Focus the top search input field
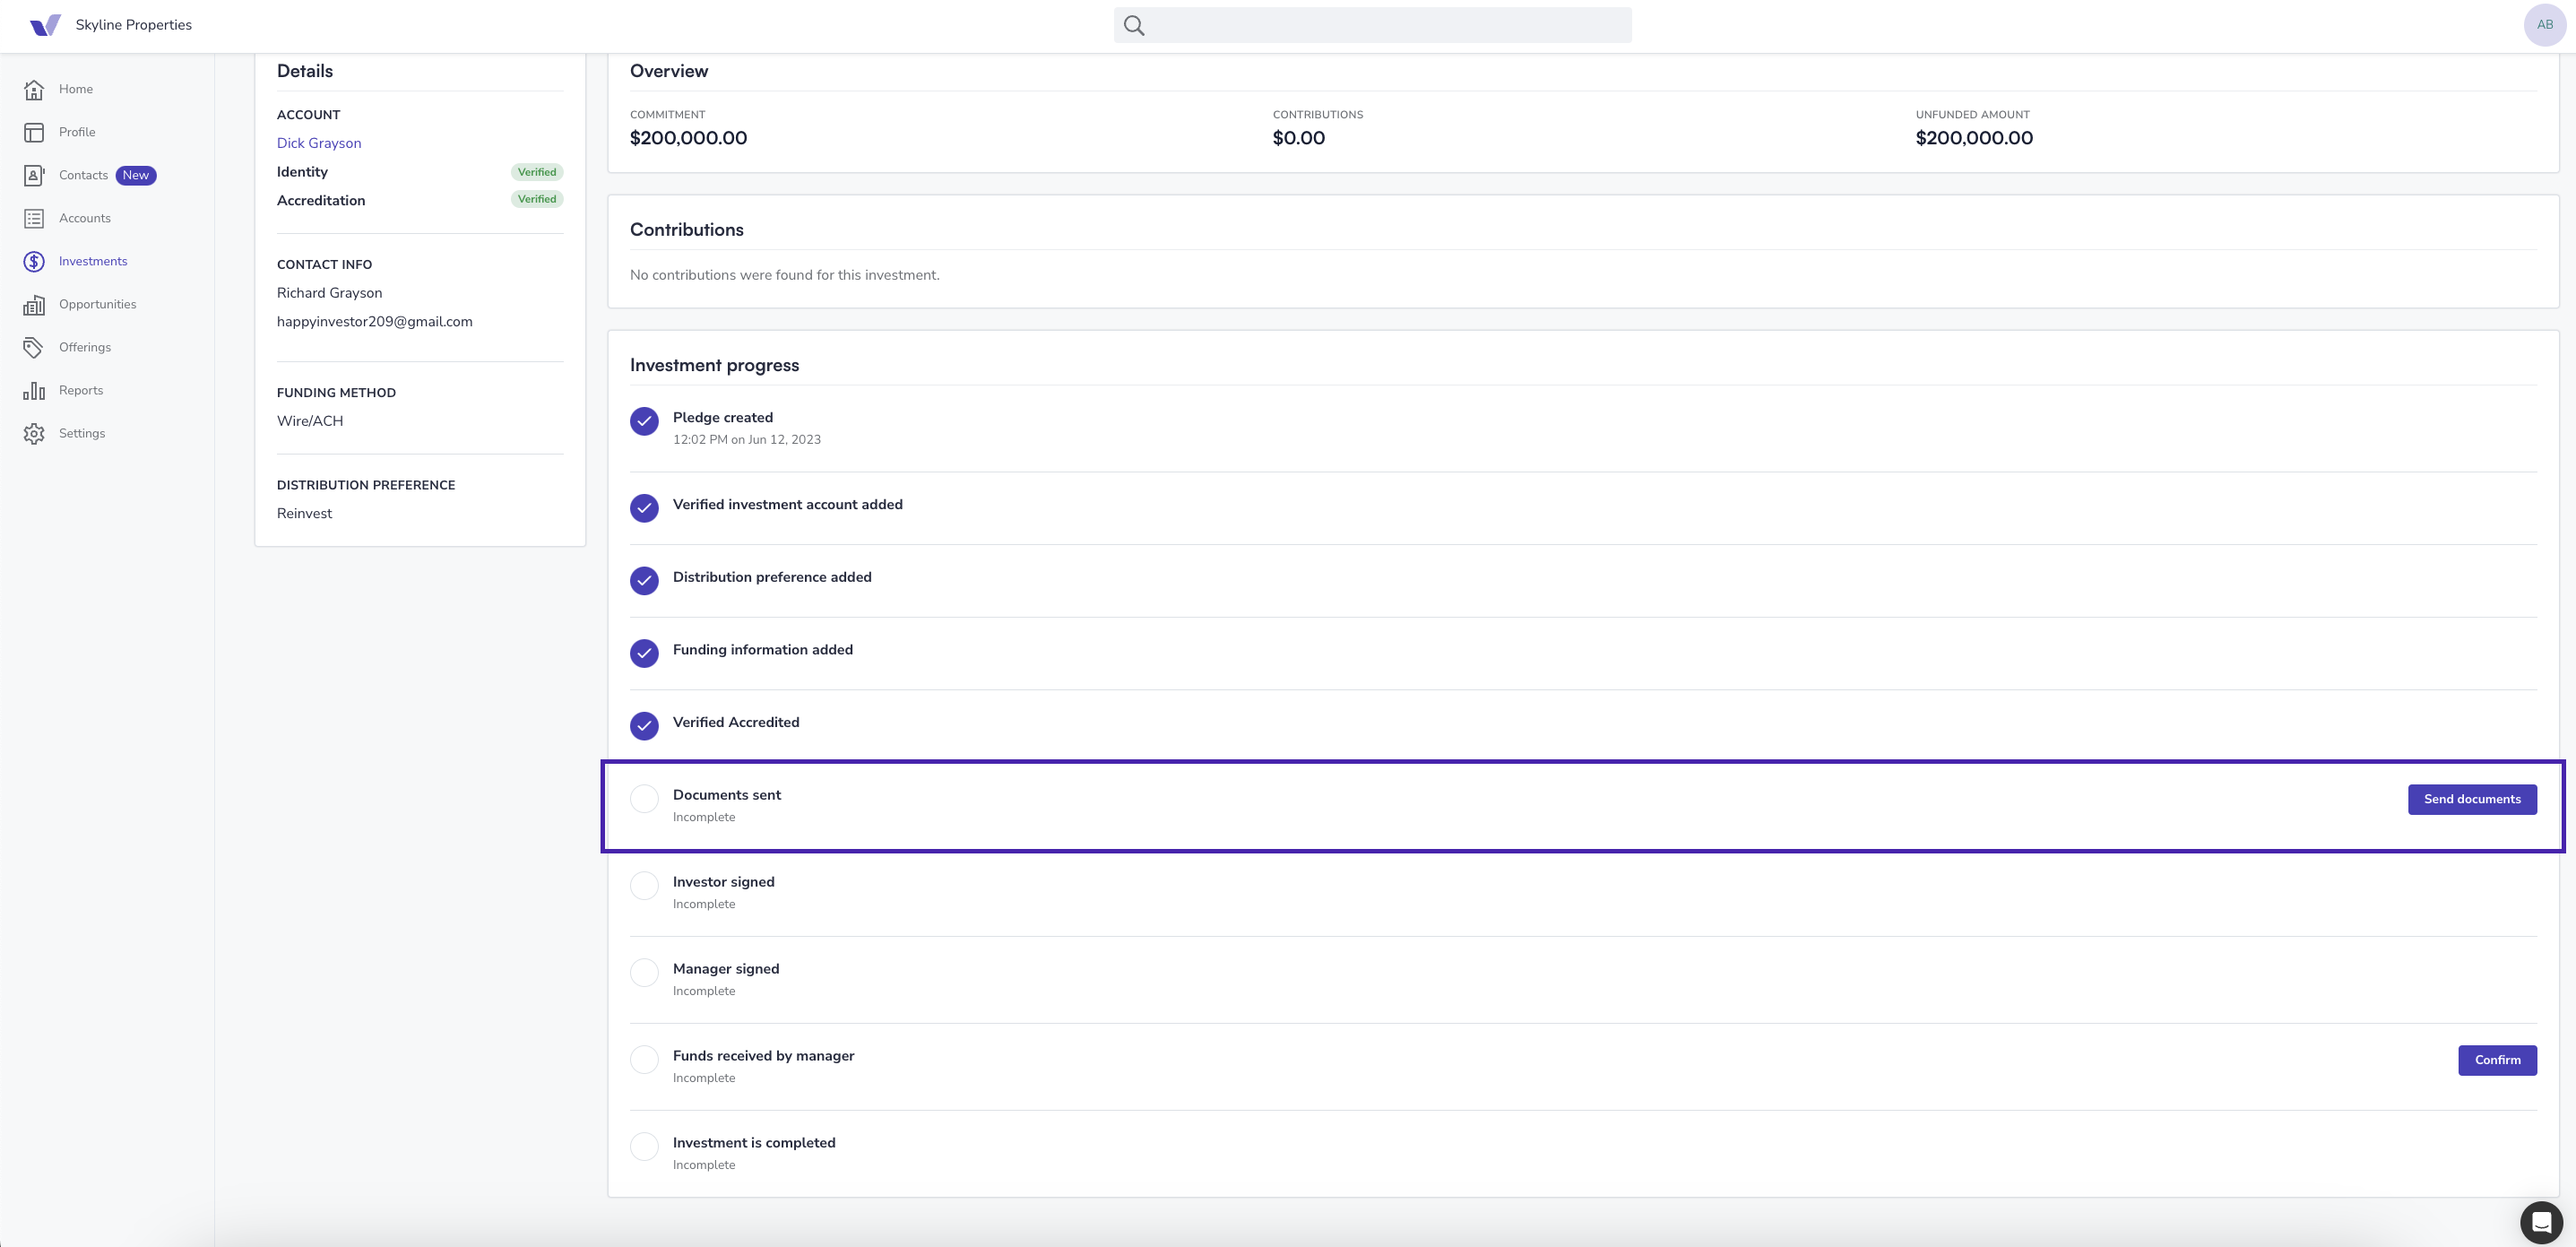 click(1372, 25)
